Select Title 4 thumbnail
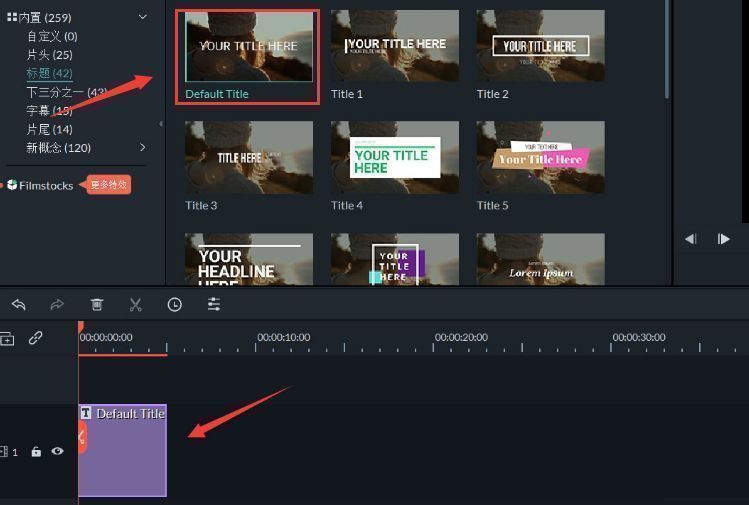 pos(395,157)
